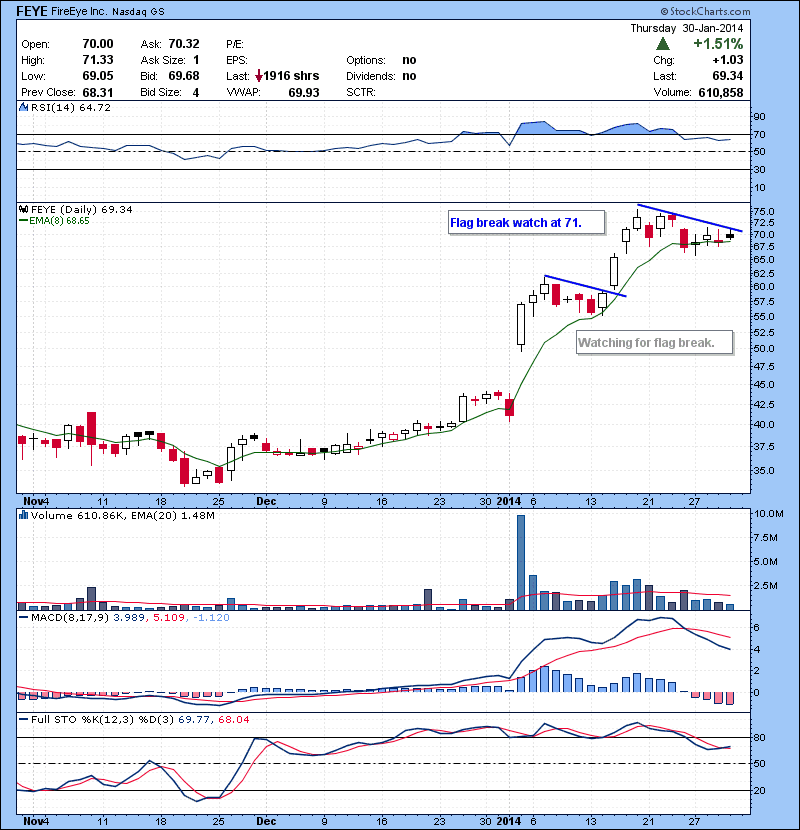
Task: Click the 'Watching for flag break.' annotation box
Action: click(654, 342)
